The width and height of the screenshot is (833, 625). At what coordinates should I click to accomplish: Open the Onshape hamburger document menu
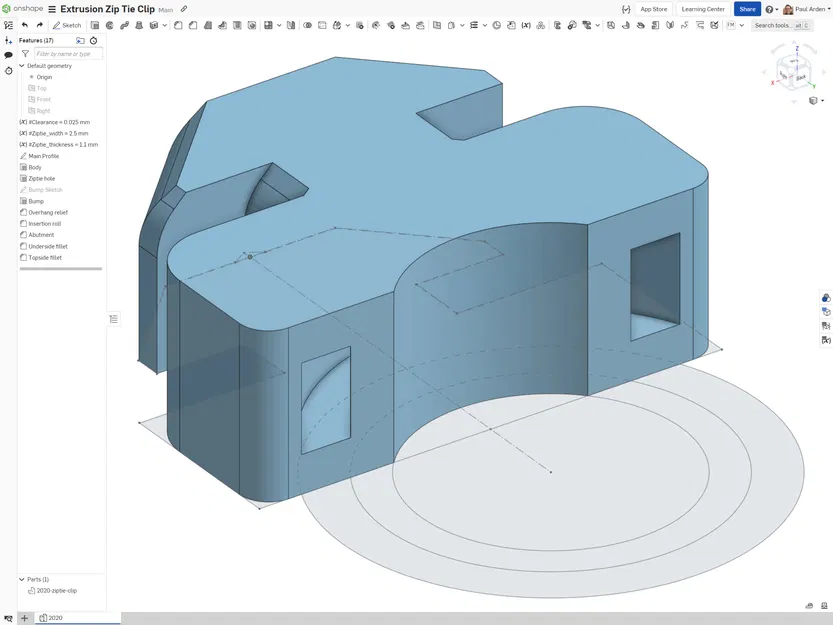(x=52, y=9)
